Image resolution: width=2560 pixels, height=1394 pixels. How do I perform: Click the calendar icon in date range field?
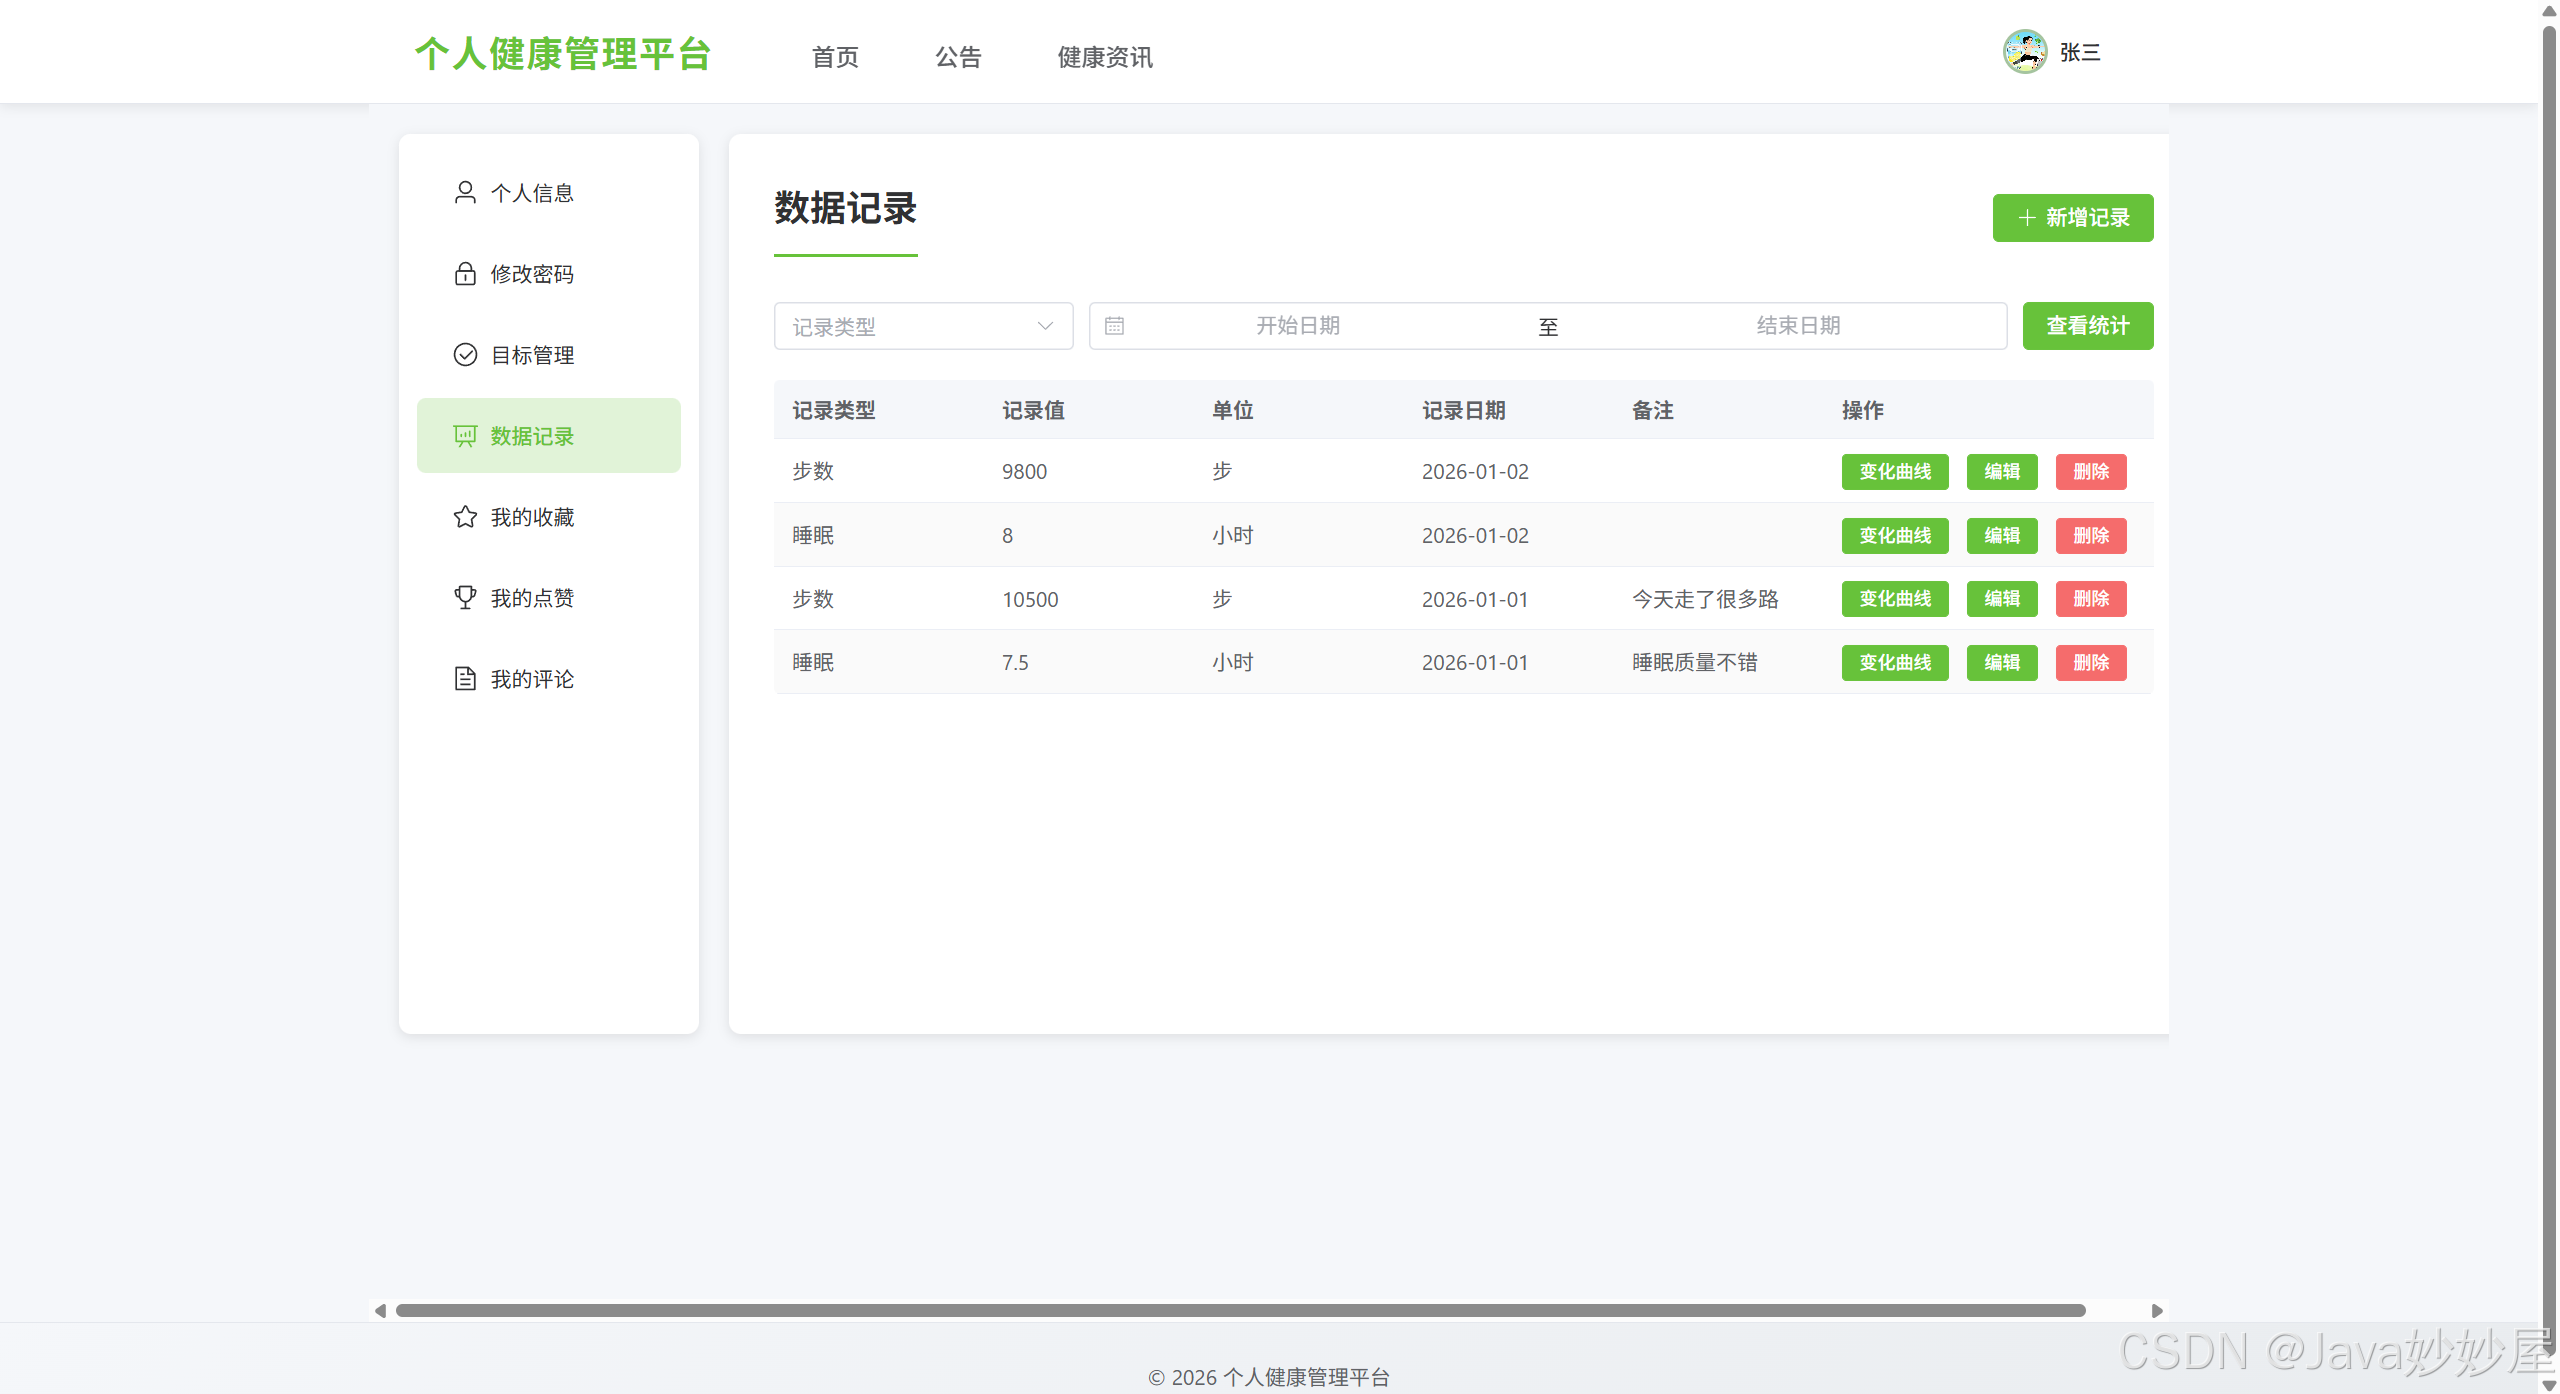pyautogui.click(x=1114, y=326)
